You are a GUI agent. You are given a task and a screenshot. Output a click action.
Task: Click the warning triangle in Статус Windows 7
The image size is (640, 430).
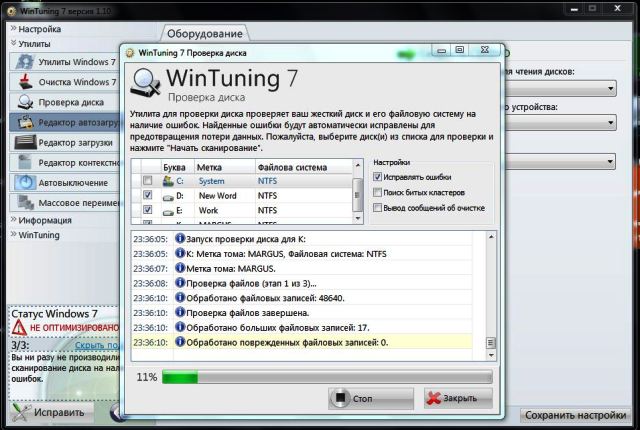[19, 328]
